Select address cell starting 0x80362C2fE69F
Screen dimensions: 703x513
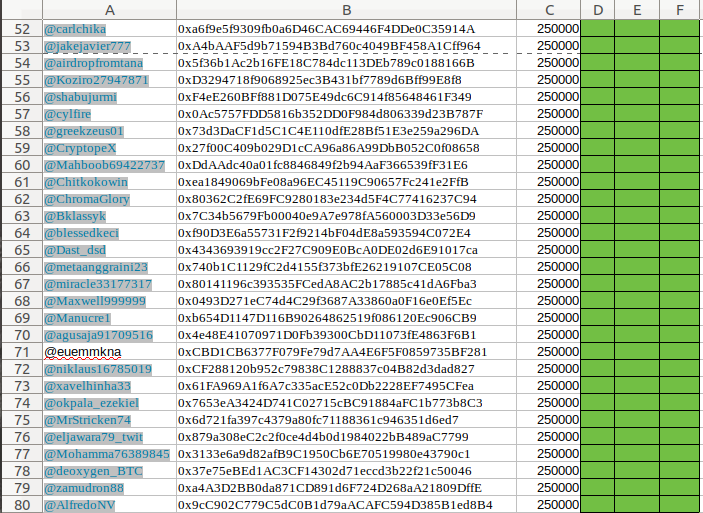pyautogui.click(x=346, y=199)
